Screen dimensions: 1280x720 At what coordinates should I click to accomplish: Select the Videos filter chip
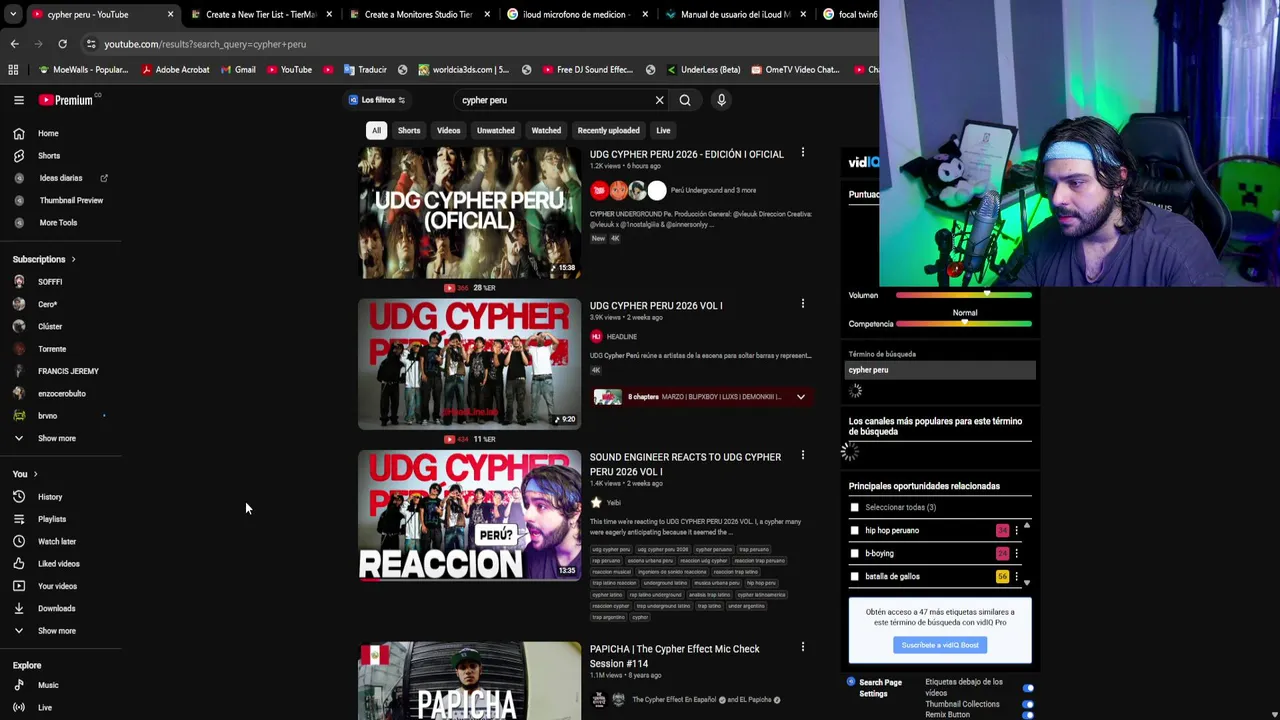[448, 130]
